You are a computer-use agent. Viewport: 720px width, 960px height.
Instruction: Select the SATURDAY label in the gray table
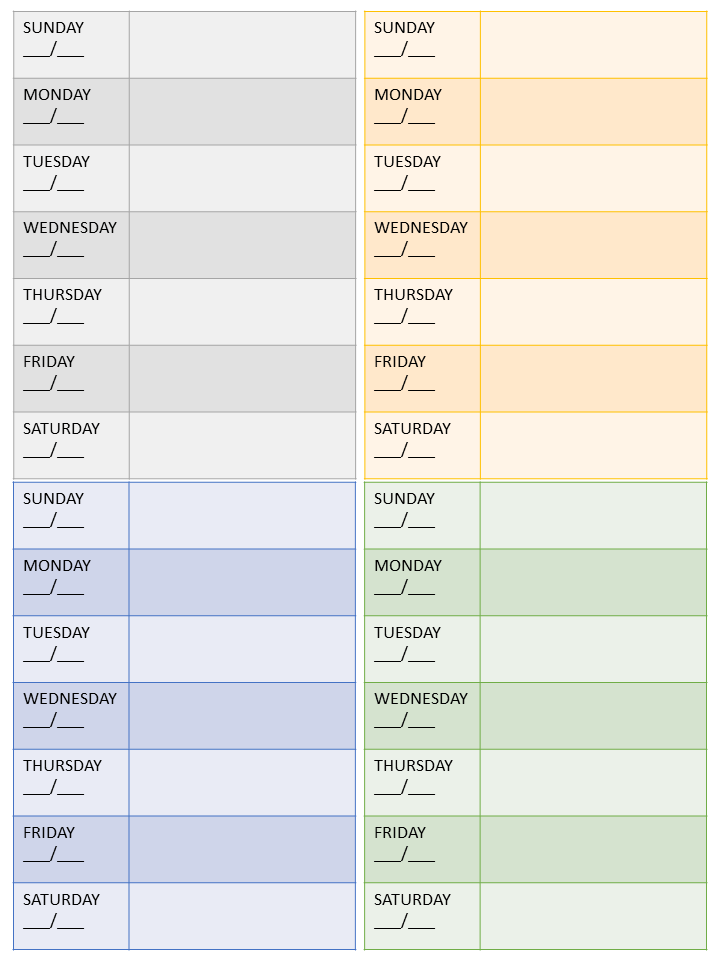click(62, 429)
